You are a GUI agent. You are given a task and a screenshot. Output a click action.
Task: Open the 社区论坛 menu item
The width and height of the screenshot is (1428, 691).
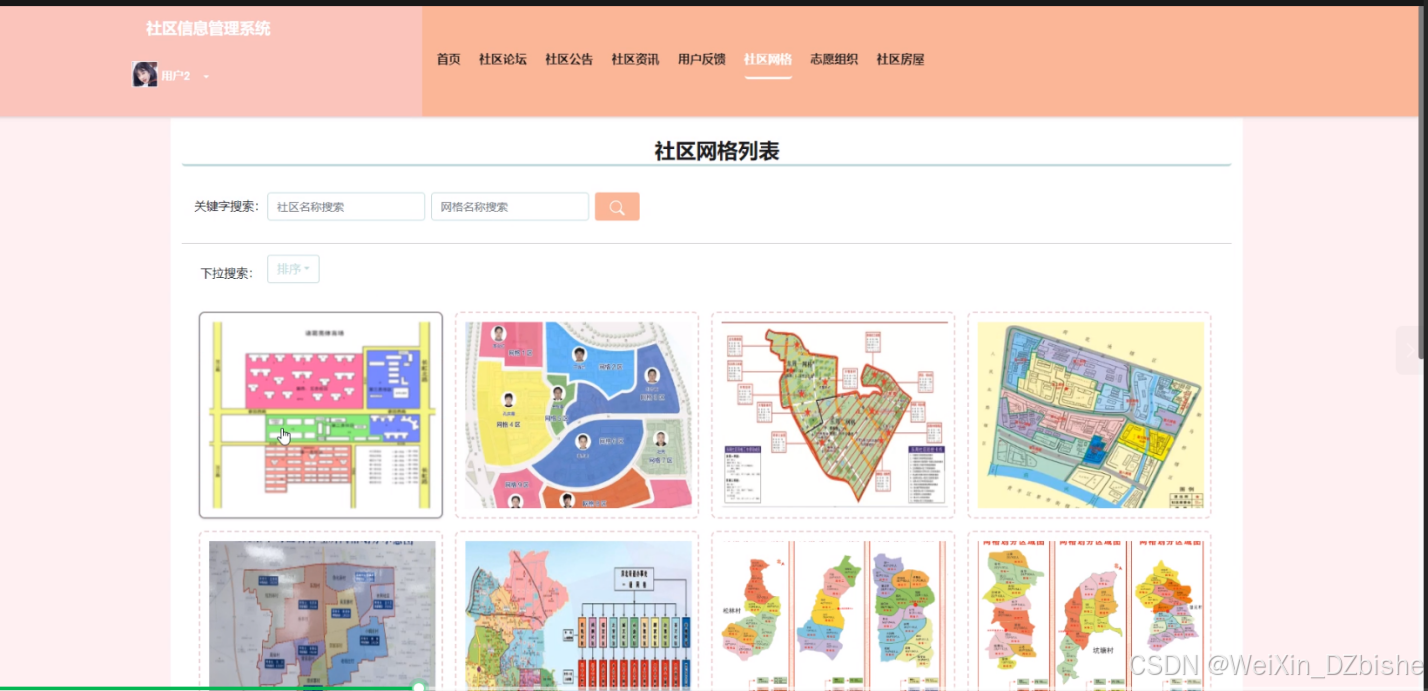point(502,59)
